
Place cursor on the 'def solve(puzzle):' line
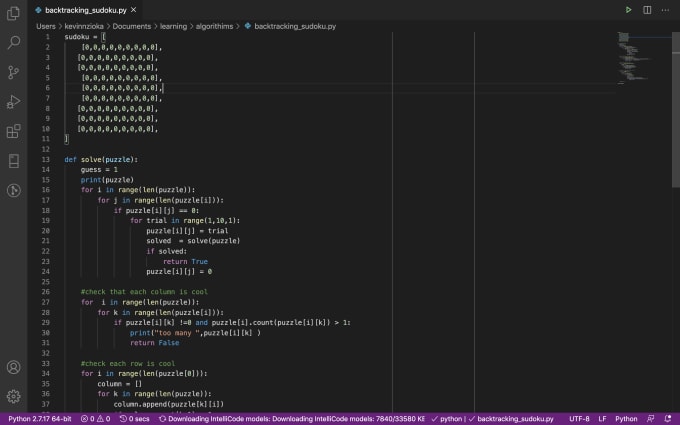[101, 160]
